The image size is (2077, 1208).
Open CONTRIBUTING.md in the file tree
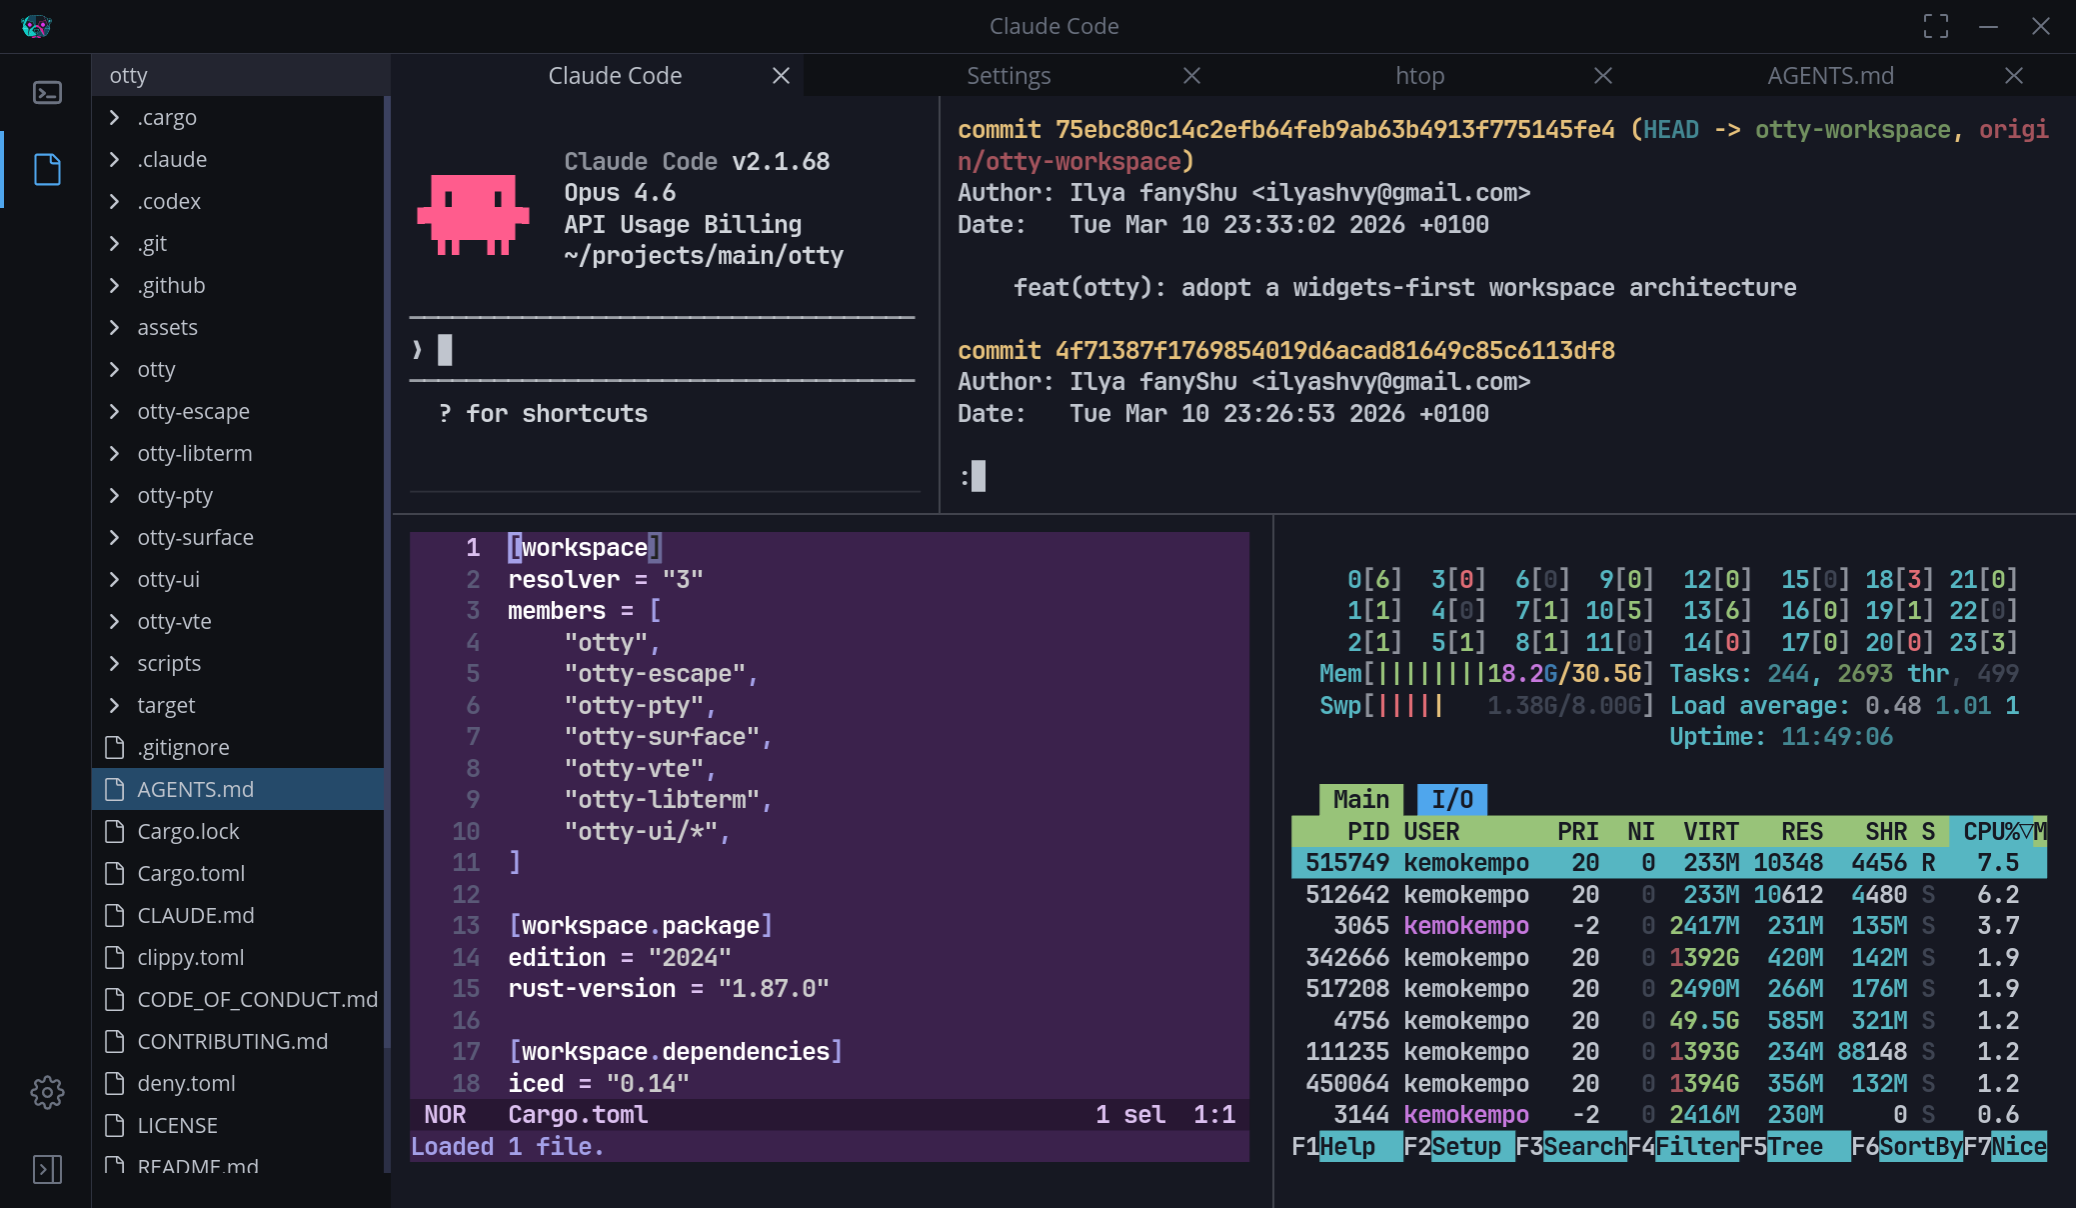238,1041
